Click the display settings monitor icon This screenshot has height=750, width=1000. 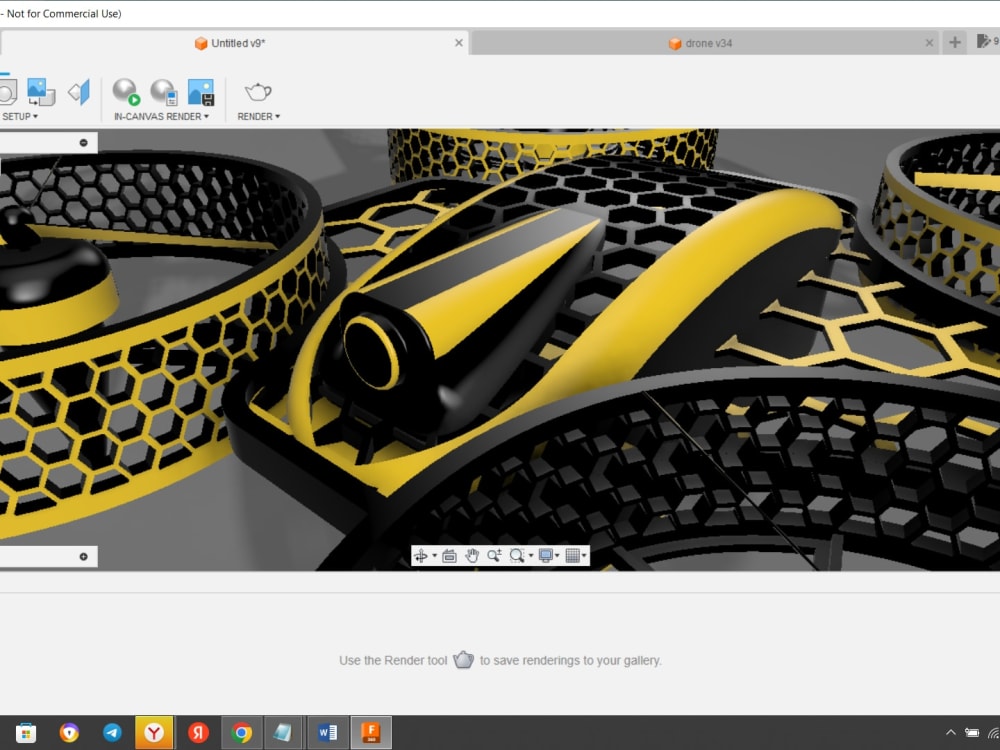[x=546, y=555]
